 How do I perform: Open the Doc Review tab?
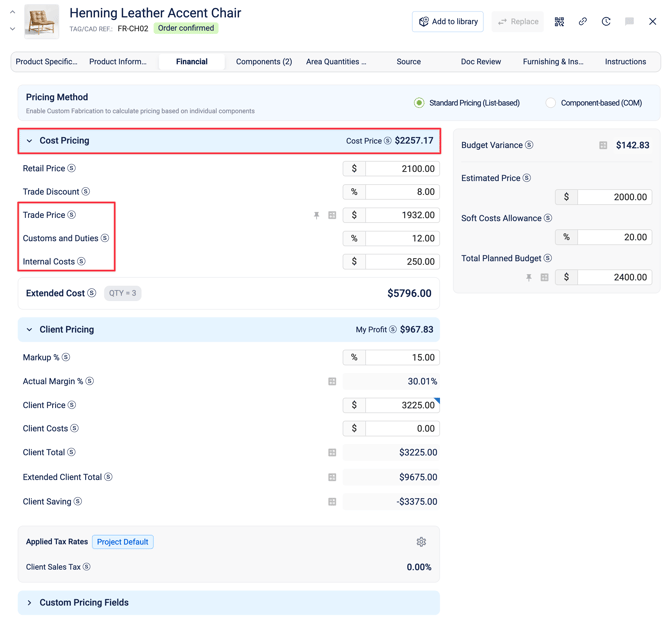tap(481, 62)
